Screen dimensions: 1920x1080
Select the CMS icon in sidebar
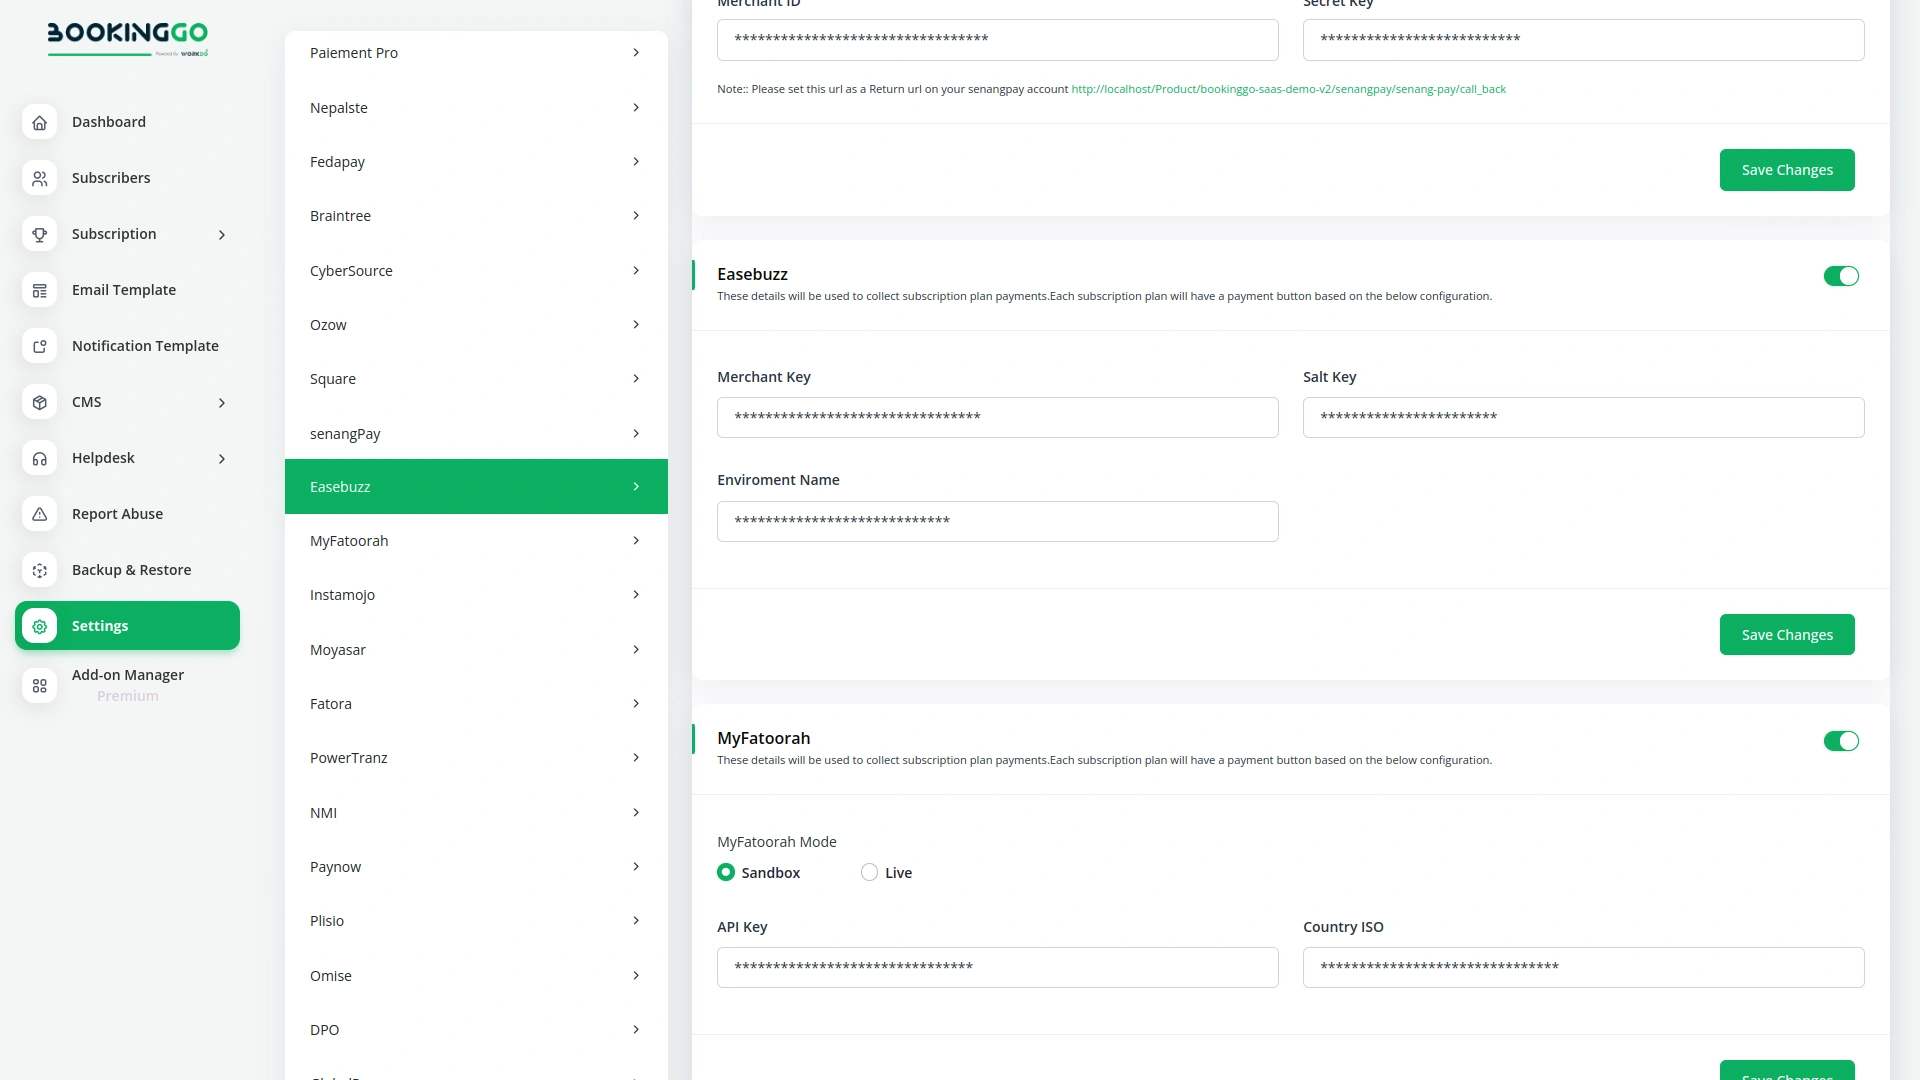(x=39, y=402)
